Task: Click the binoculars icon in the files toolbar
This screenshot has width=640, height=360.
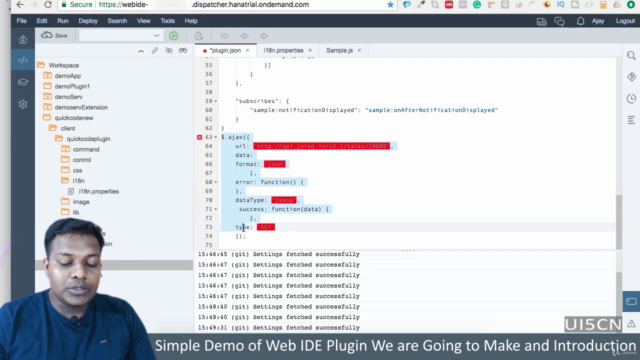Action: [183, 51]
